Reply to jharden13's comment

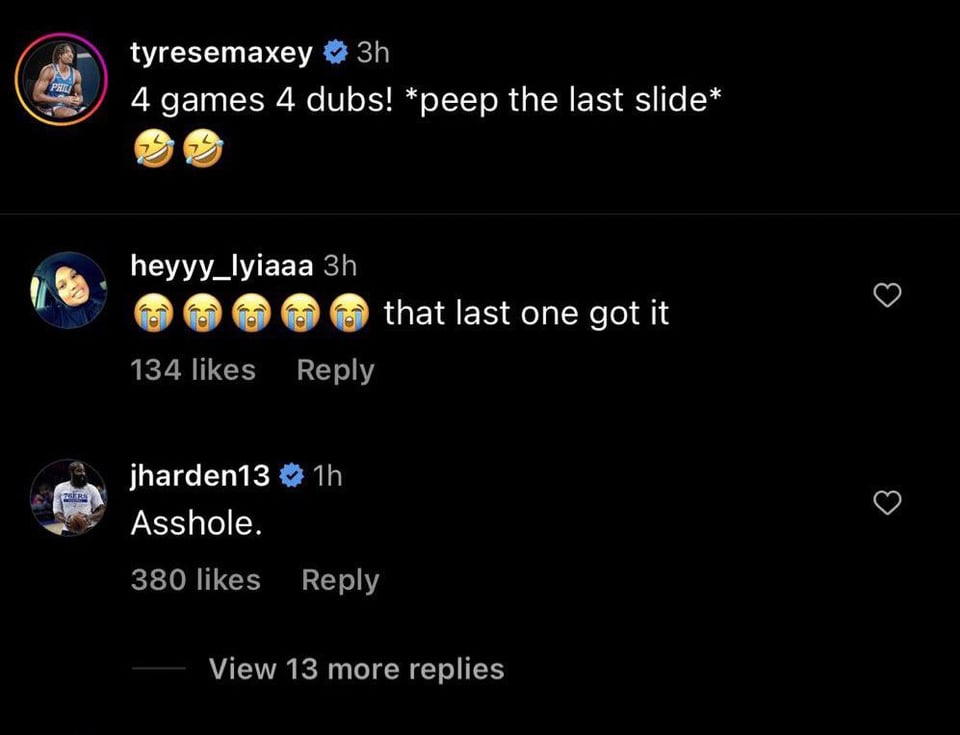click(340, 580)
